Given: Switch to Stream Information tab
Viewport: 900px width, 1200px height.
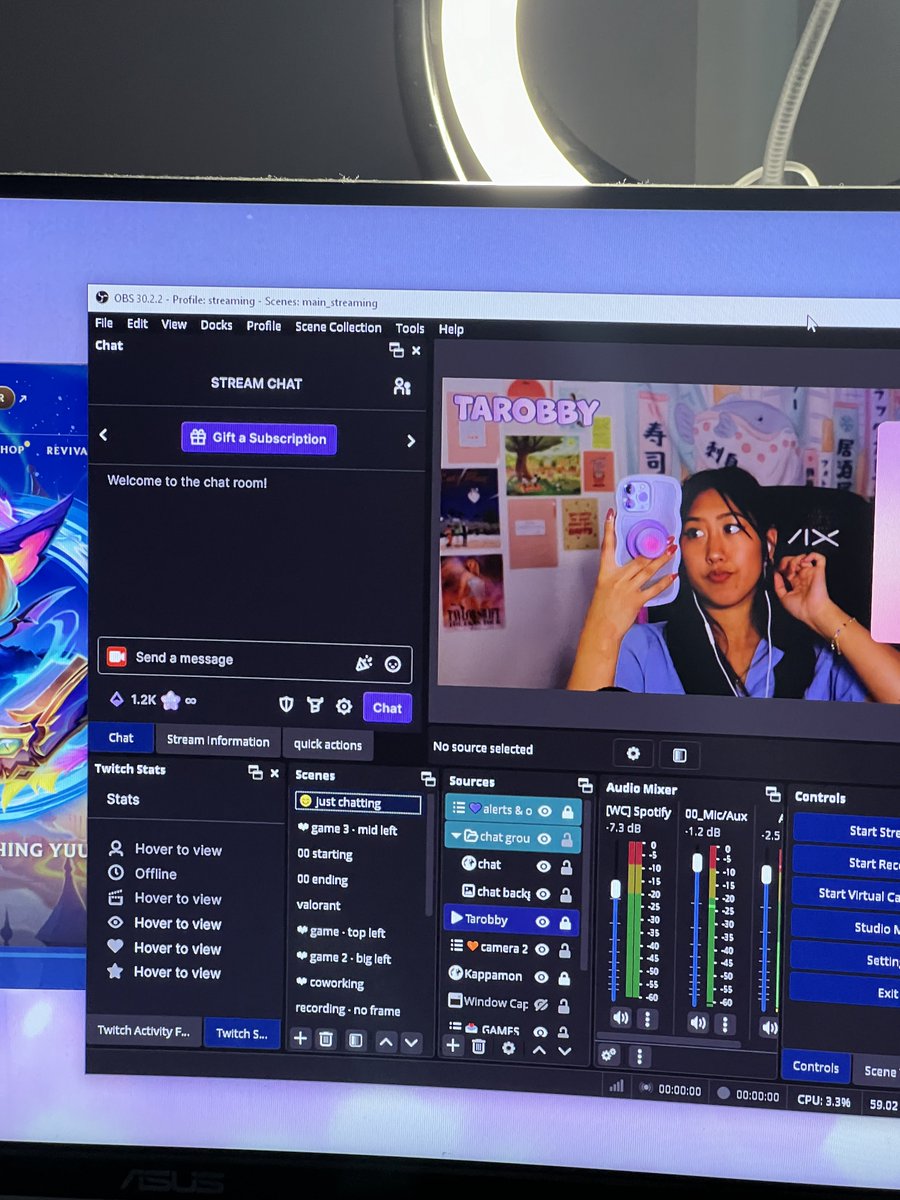Looking at the screenshot, I should (218, 741).
